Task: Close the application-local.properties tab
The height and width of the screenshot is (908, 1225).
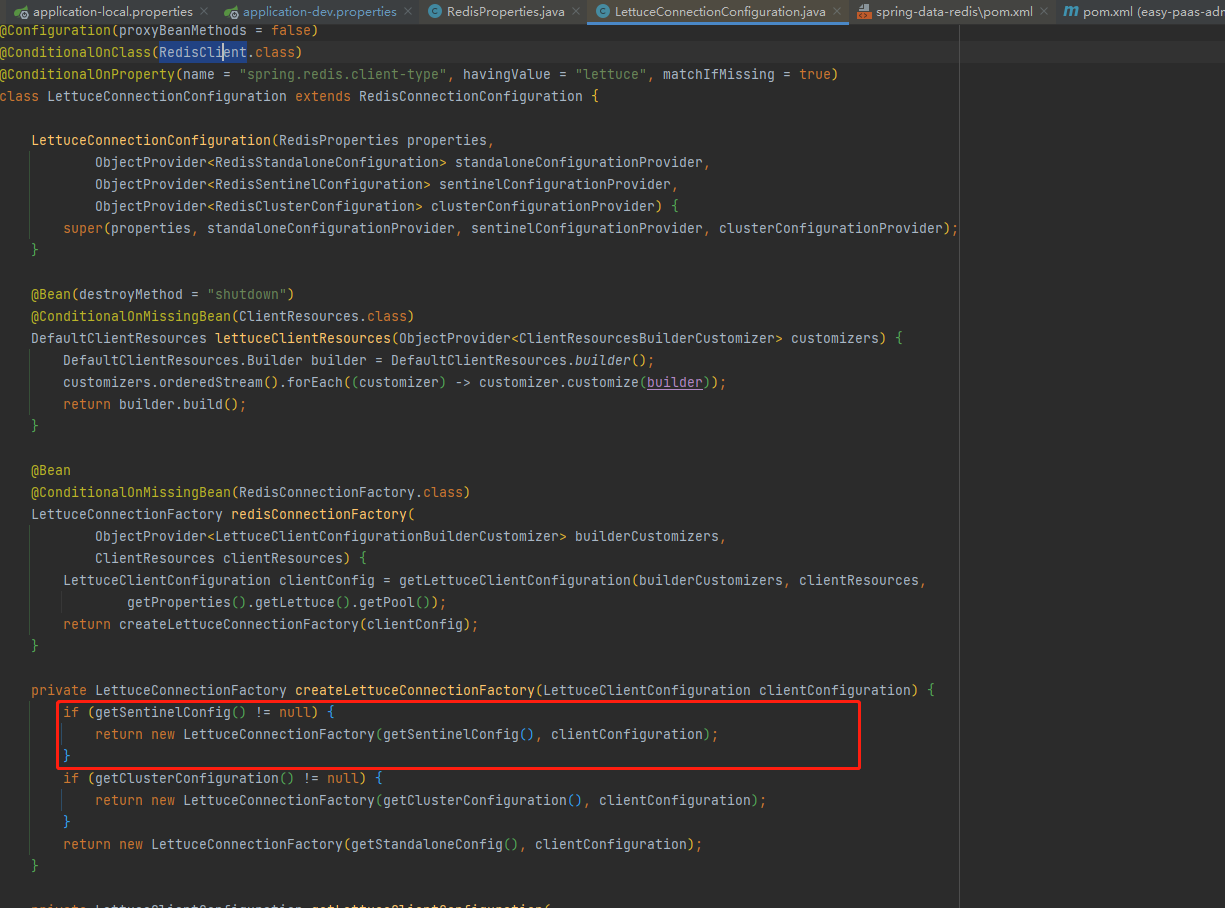Action: [205, 12]
